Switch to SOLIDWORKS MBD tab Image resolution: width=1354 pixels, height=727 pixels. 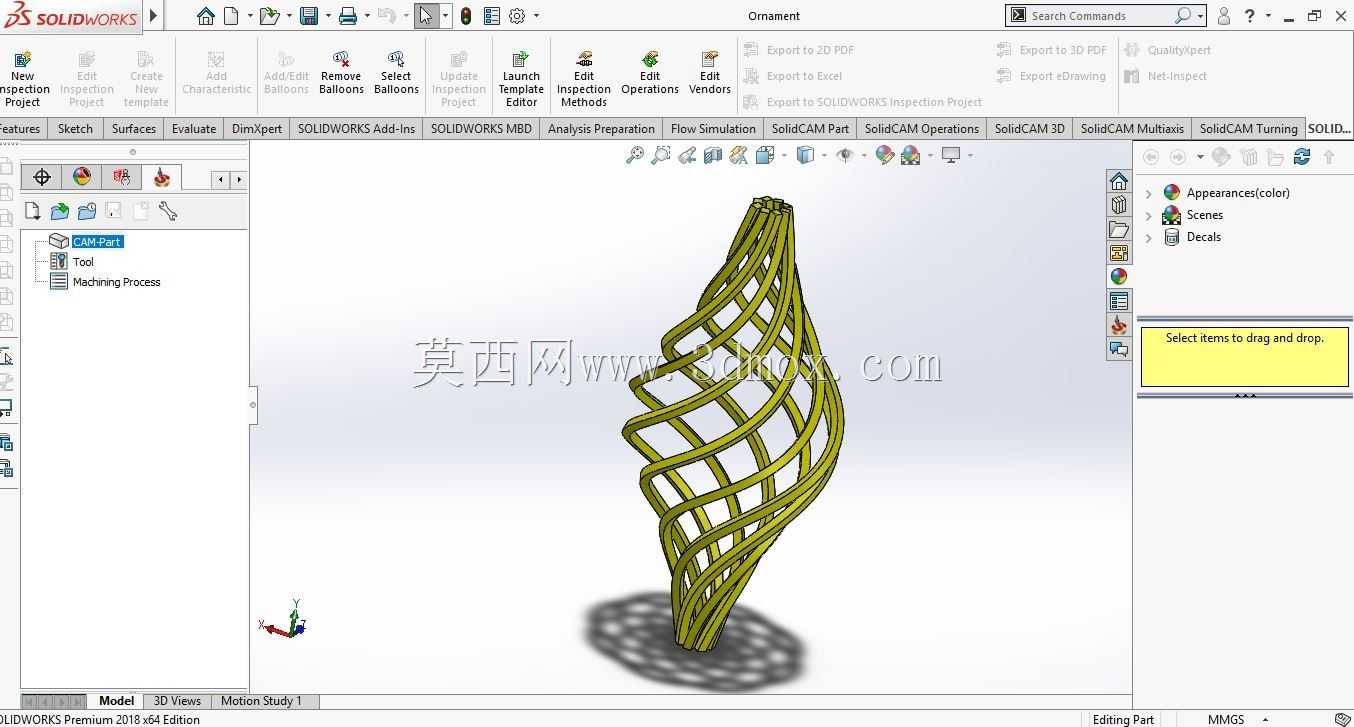[x=481, y=128]
